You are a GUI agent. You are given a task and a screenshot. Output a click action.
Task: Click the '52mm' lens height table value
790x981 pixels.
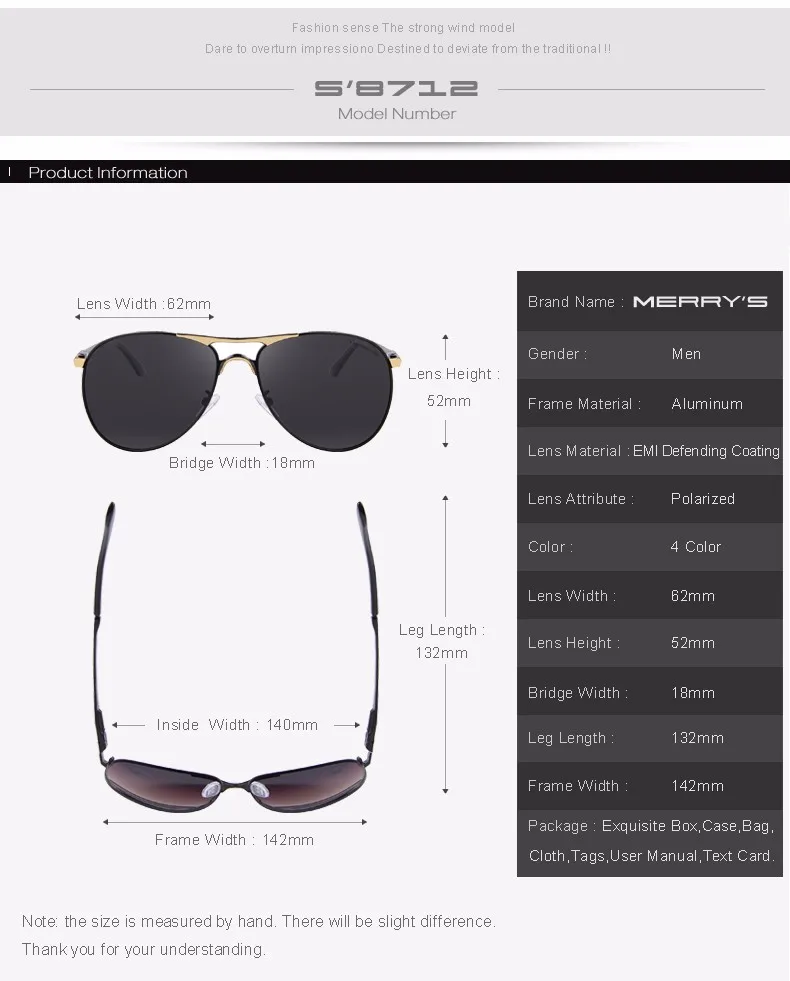[x=692, y=643]
